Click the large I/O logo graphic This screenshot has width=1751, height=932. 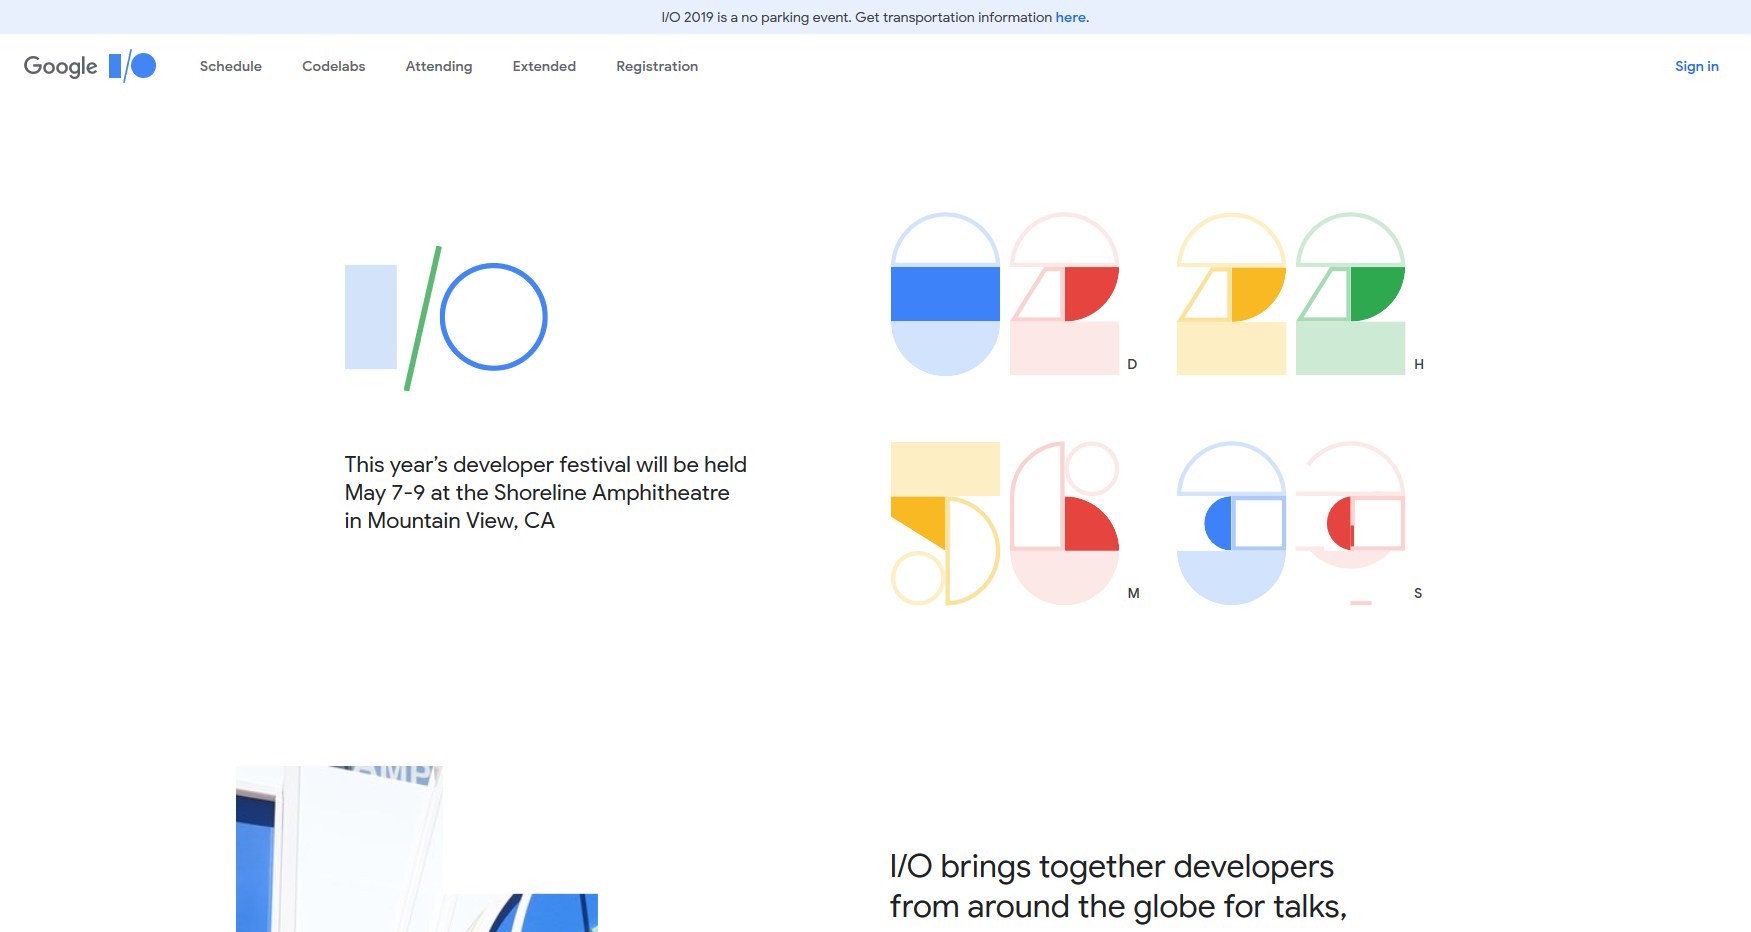click(446, 318)
